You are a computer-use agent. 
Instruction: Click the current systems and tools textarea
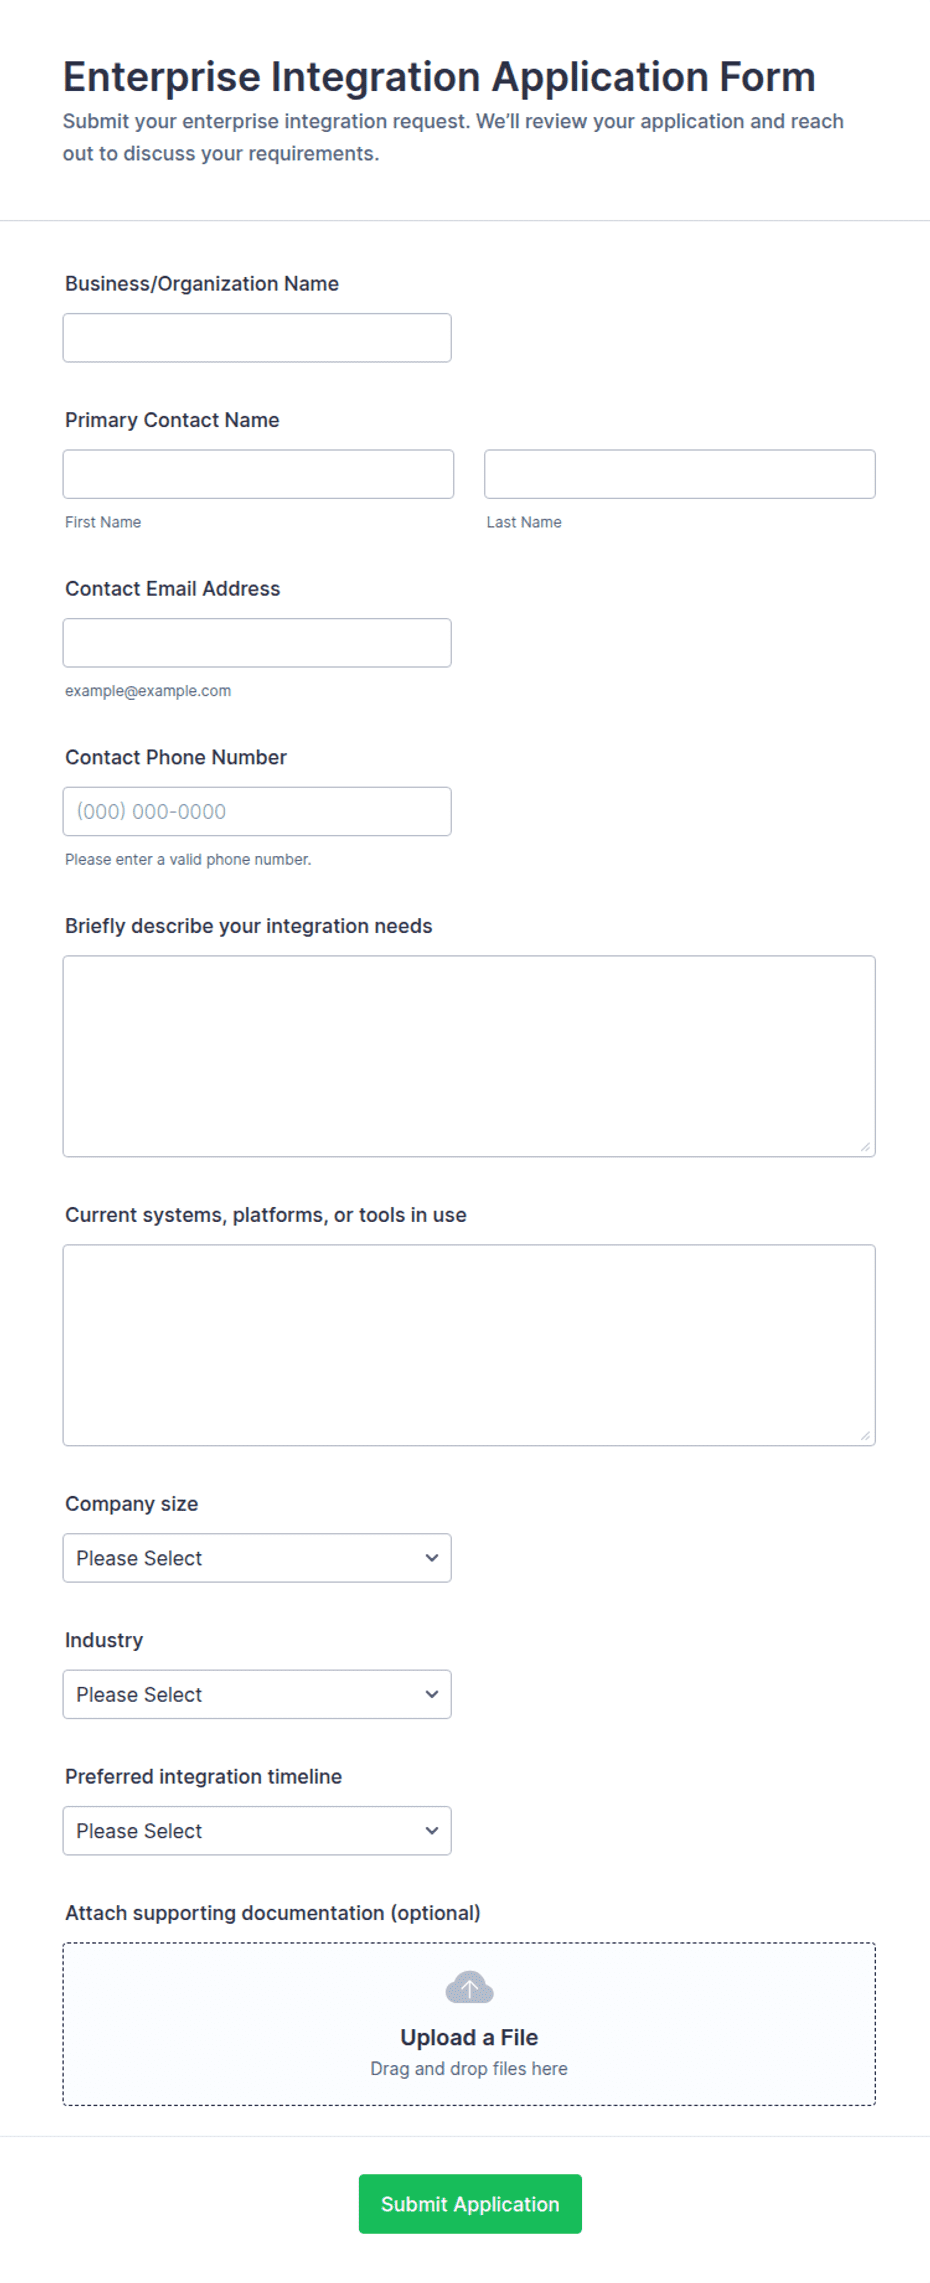[x=469, y=1345]
